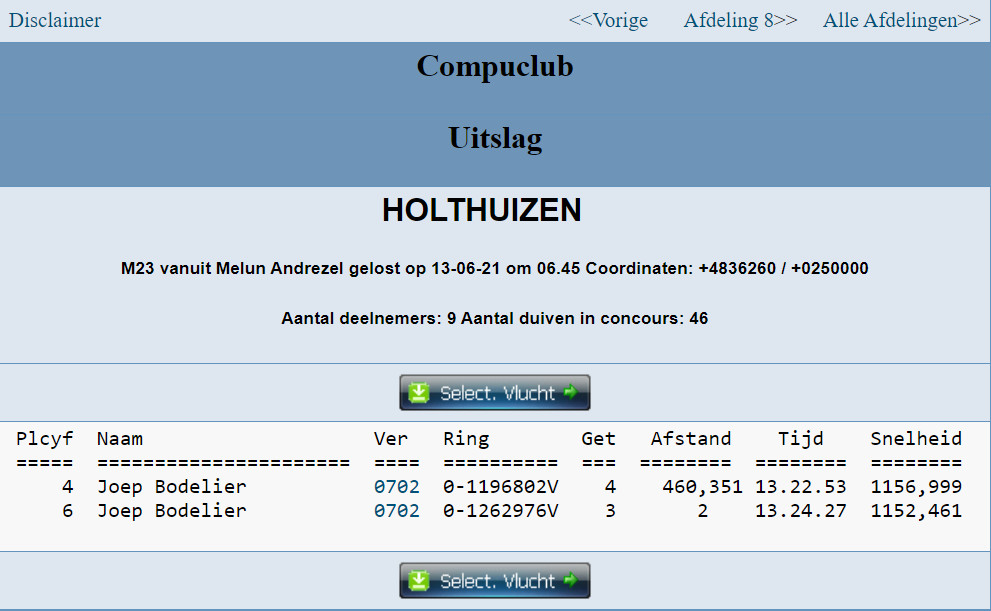The height and width of the screenshot is (611, 991).
Task: Click the lower Select. Vlucht button
Action: [x=495, y=580]
